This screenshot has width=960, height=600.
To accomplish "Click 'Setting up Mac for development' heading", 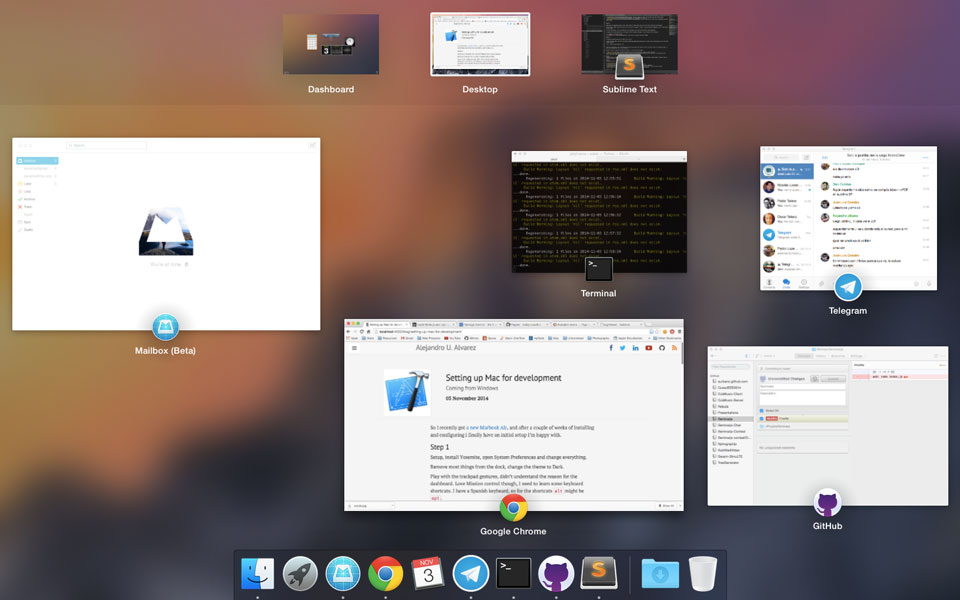I will click(x=503, y=378).
